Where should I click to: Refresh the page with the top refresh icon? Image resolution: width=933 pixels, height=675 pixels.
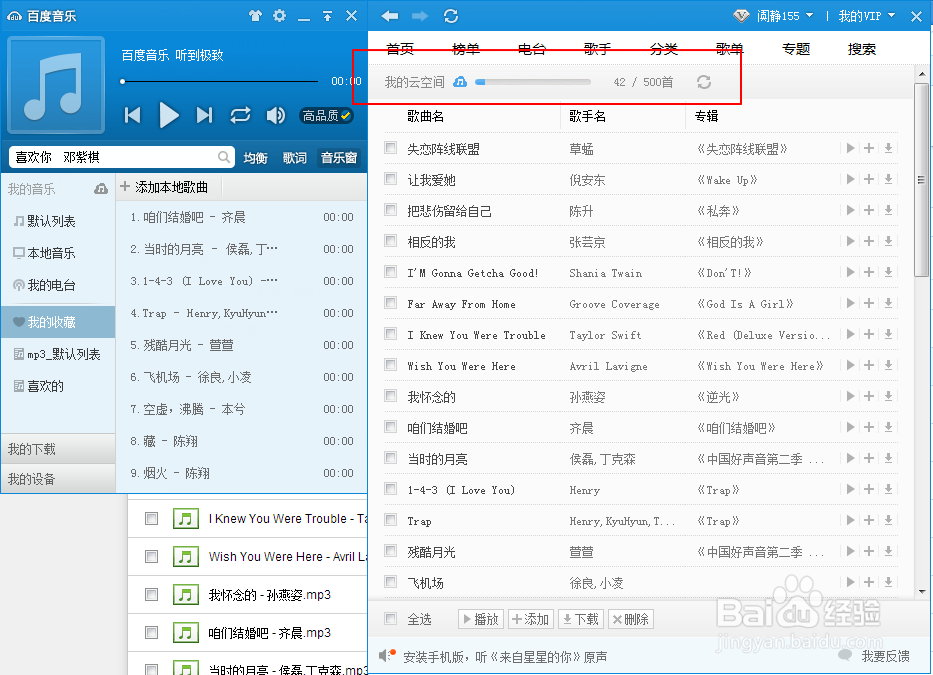point(451,16)
